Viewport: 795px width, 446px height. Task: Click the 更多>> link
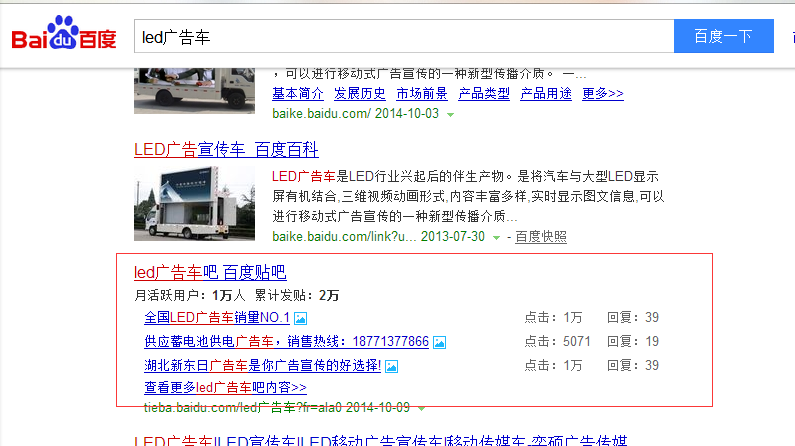(x=602, y=94)
